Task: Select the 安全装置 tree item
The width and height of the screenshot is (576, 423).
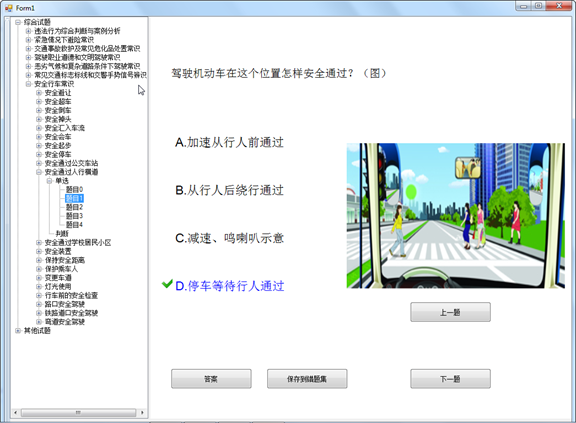Action: click(58, 251)
